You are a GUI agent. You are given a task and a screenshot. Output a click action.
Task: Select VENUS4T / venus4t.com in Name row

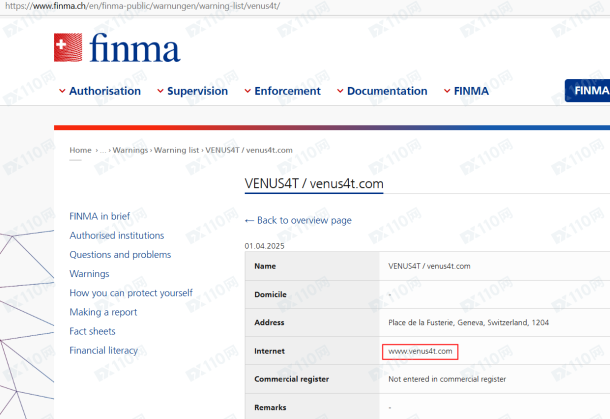(429, 266)
